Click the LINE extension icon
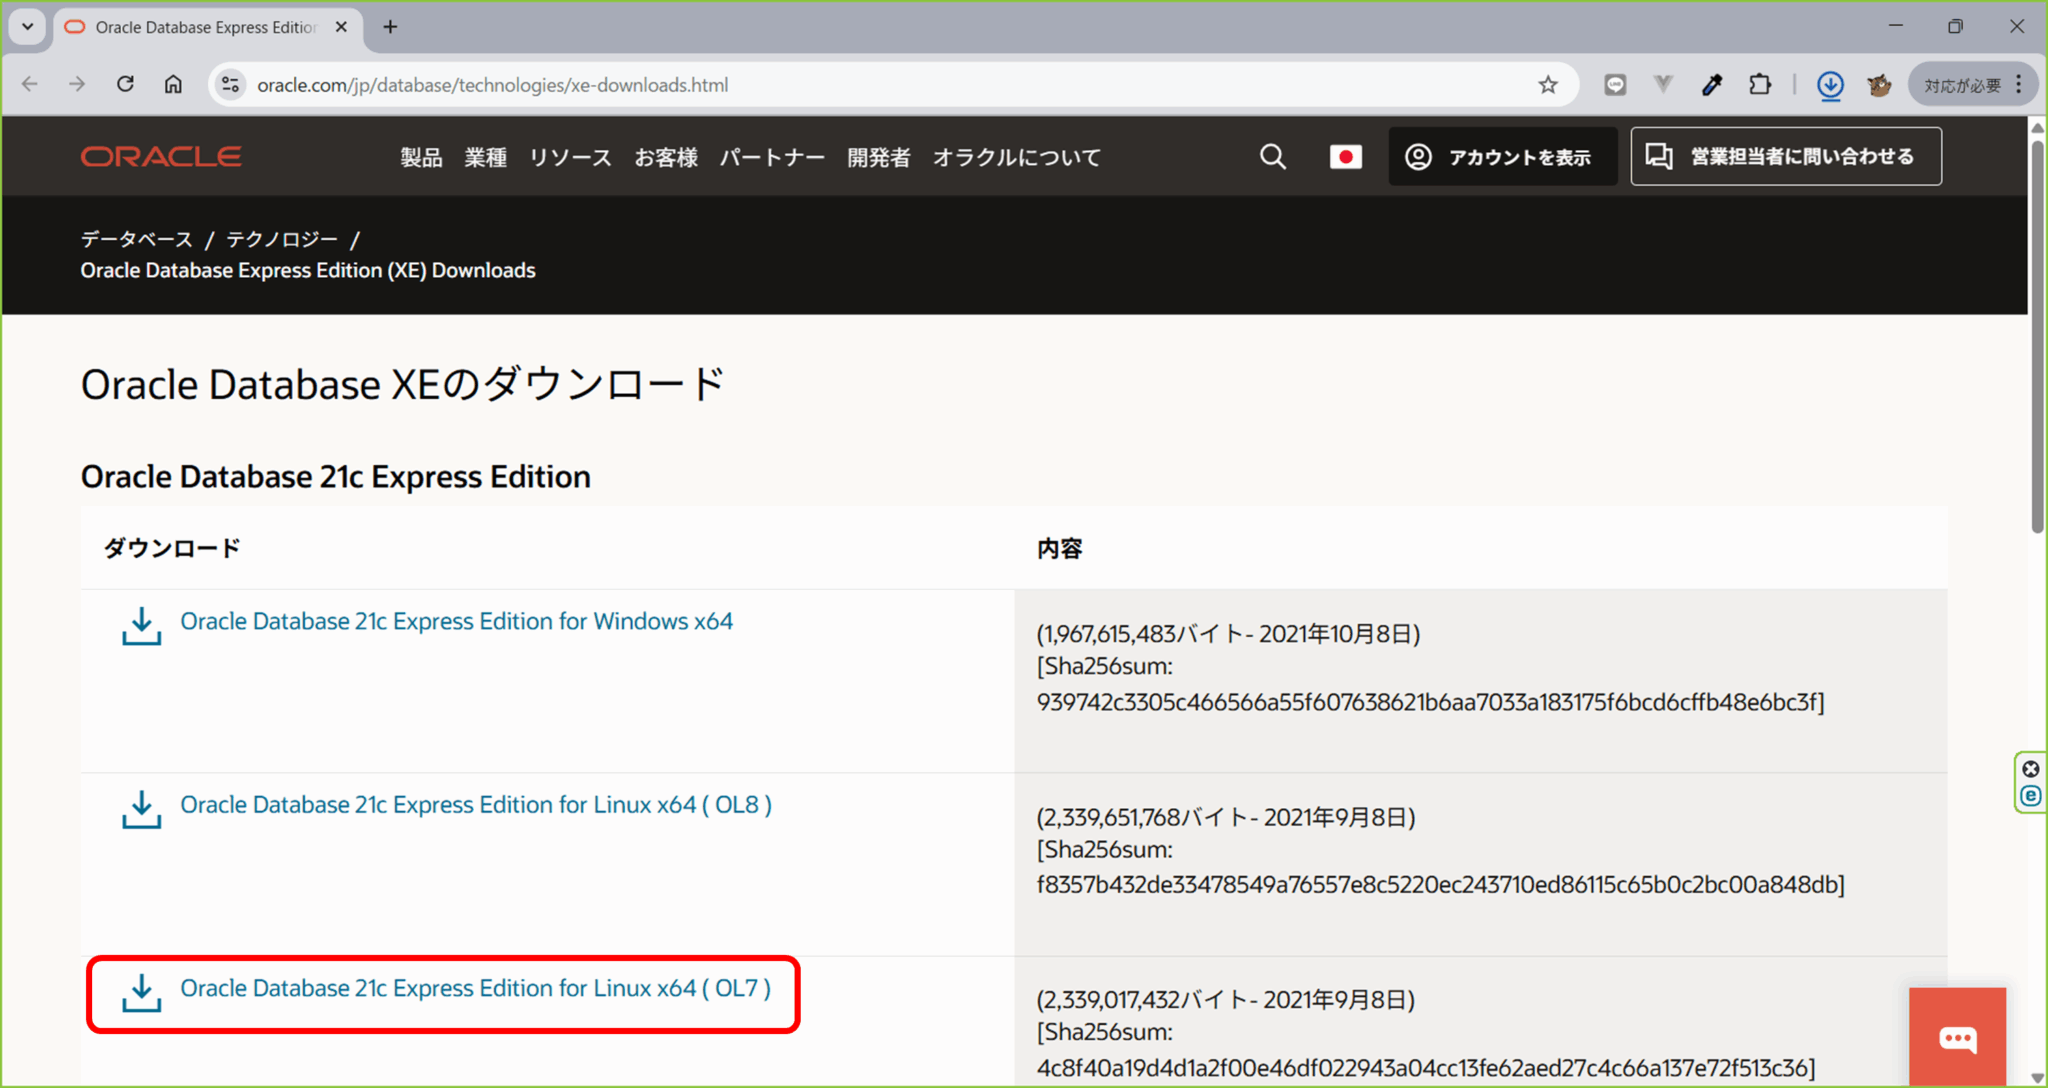The height and width of the screenshot is (1088, 2048). point(1615,85)
